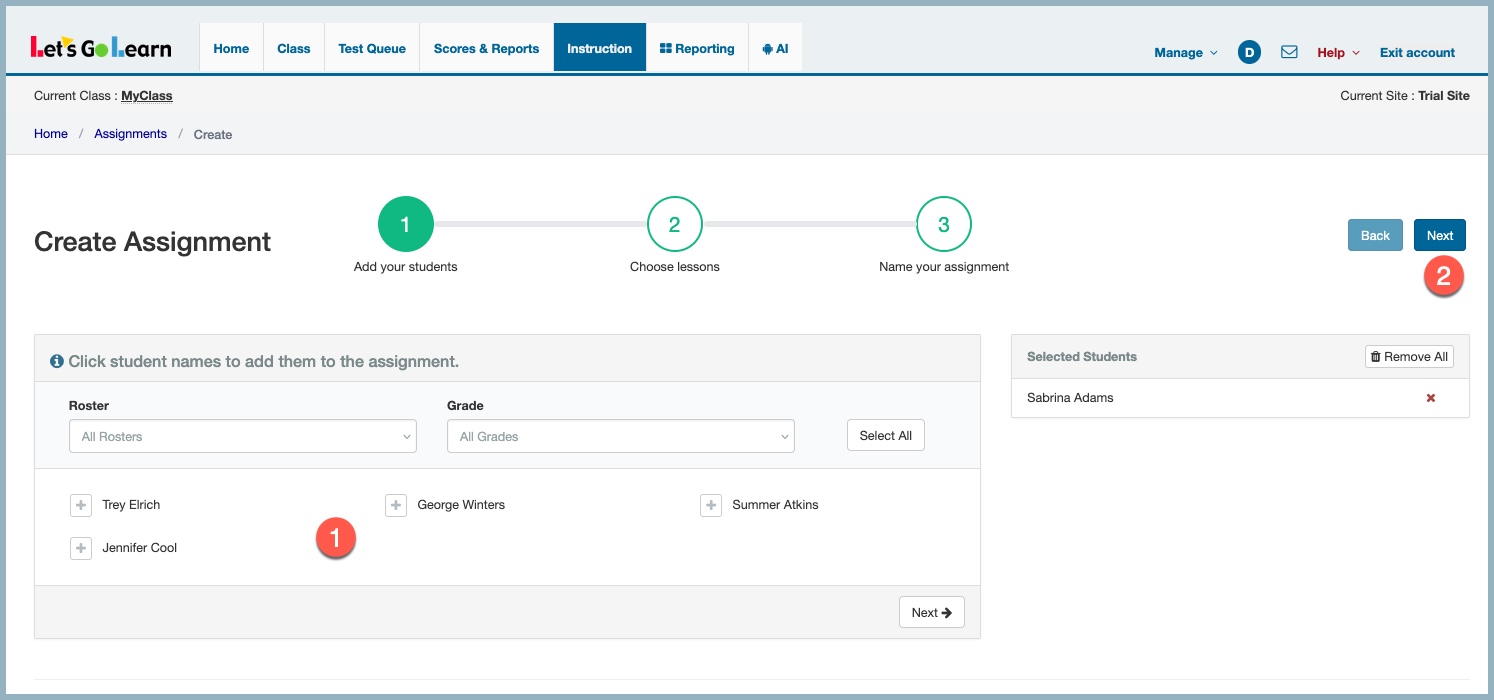This screenshot has height=700, width=1494.
Task: Switch to the AI tab
Action: coord(775,48)
